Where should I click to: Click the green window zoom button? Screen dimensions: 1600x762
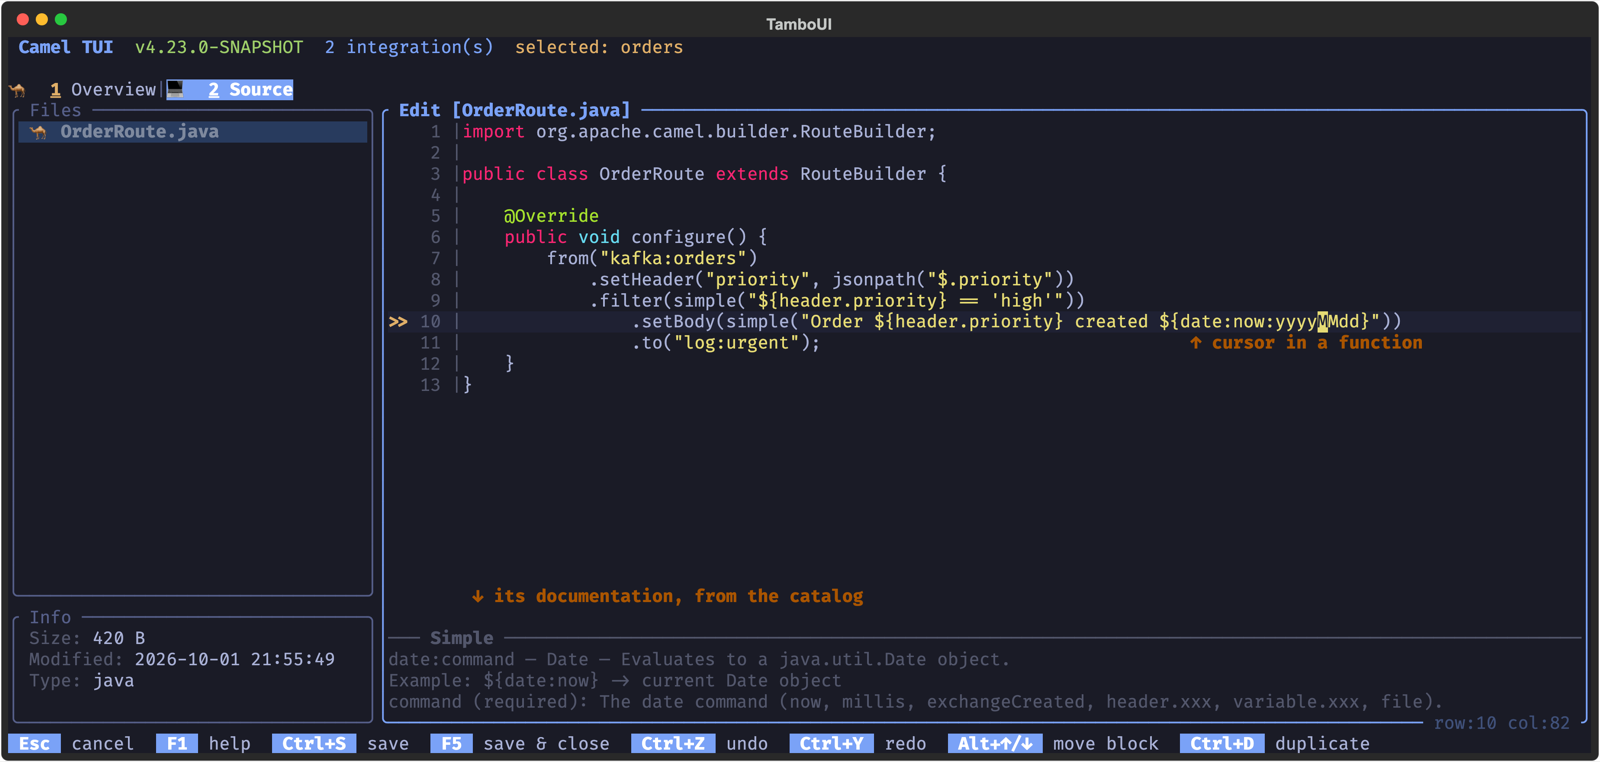tap(61, 19)
